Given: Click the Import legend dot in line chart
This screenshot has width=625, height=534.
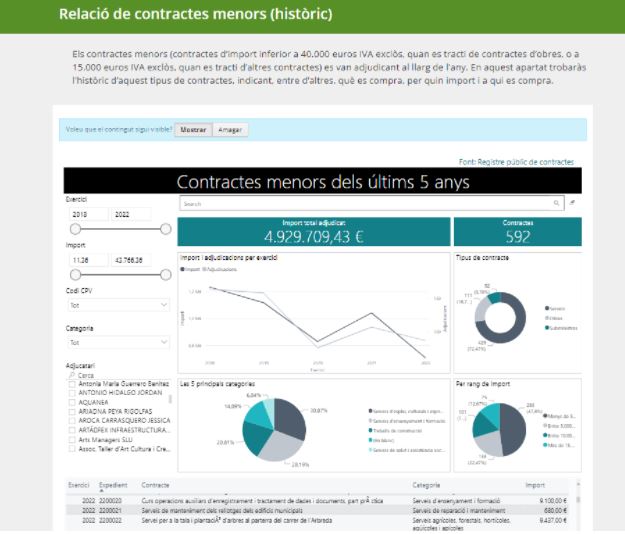Looking at the screenshot, I should click(183, 269).
